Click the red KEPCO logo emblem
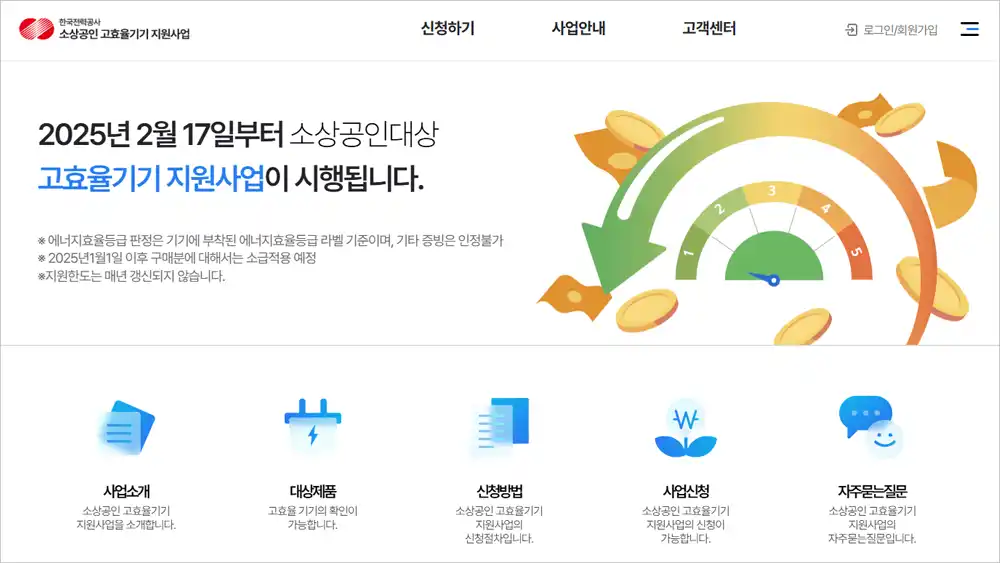 (36, 29)
